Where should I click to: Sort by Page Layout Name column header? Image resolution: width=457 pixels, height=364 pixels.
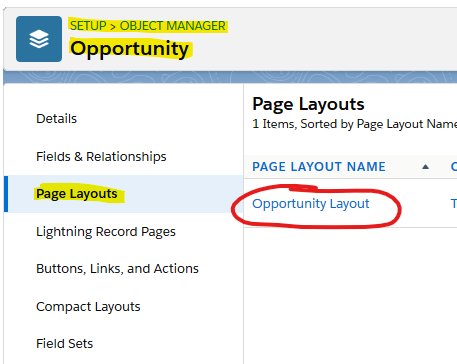(x=319, y=167)
